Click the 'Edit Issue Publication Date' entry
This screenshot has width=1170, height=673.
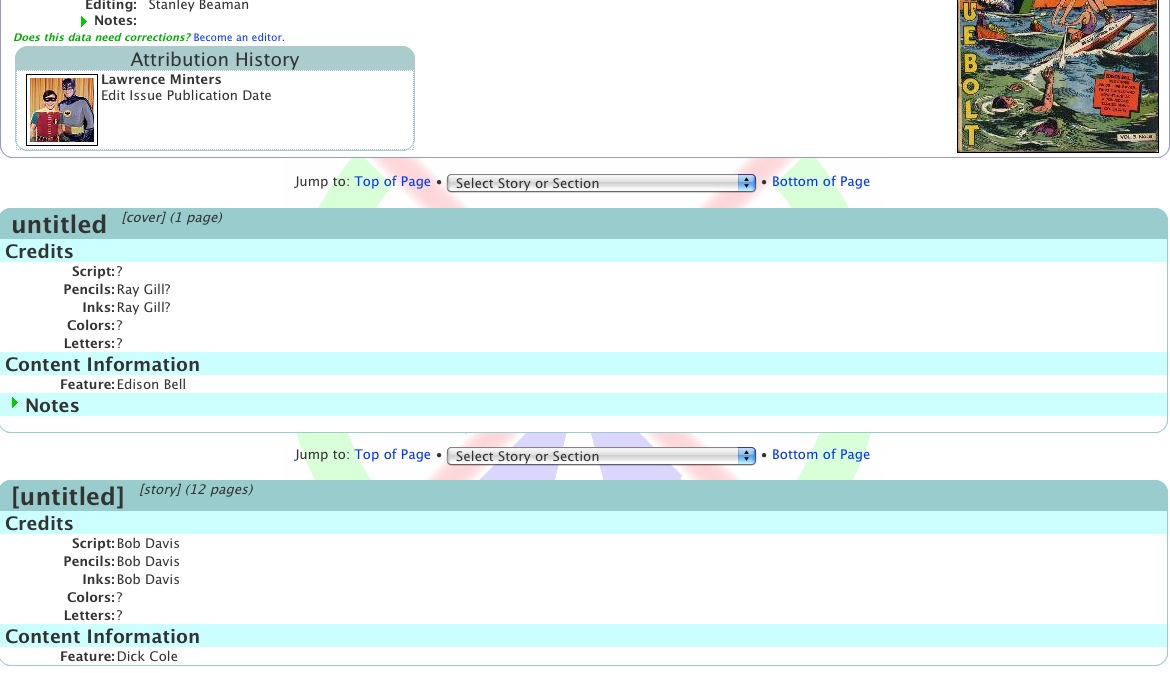pos(186,96)
